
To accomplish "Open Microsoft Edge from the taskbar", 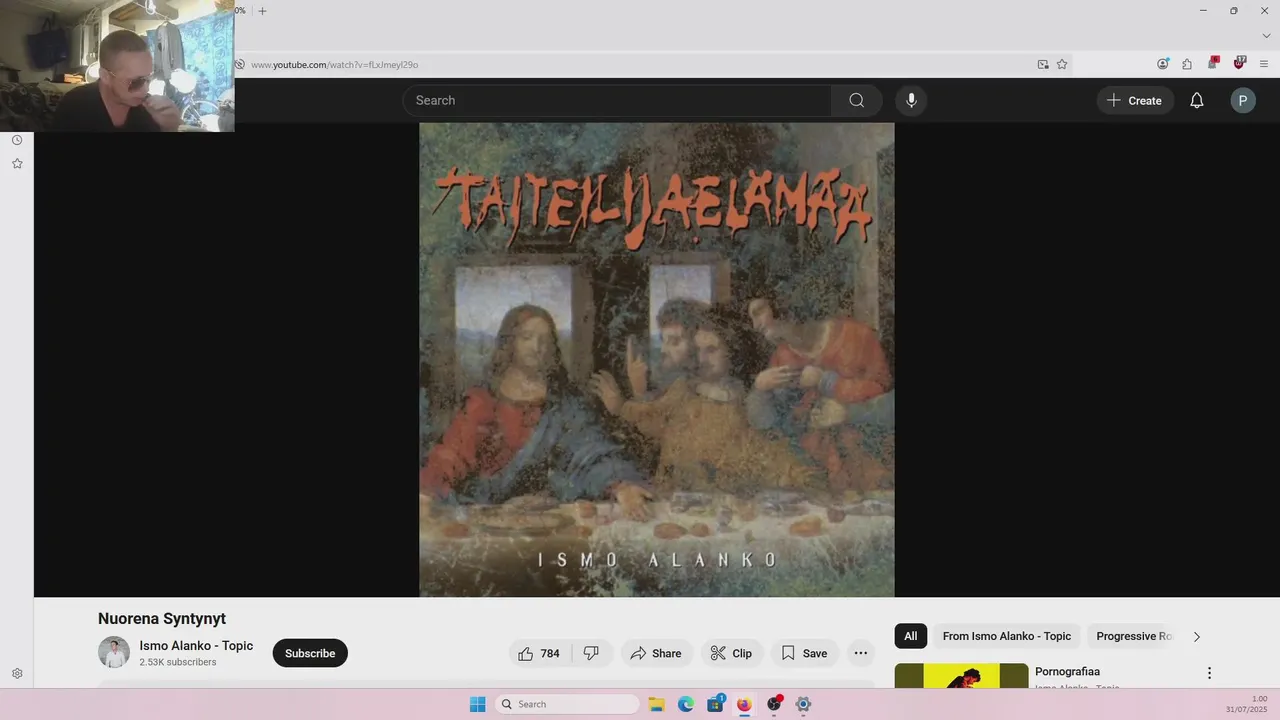I will coord(686,704).
